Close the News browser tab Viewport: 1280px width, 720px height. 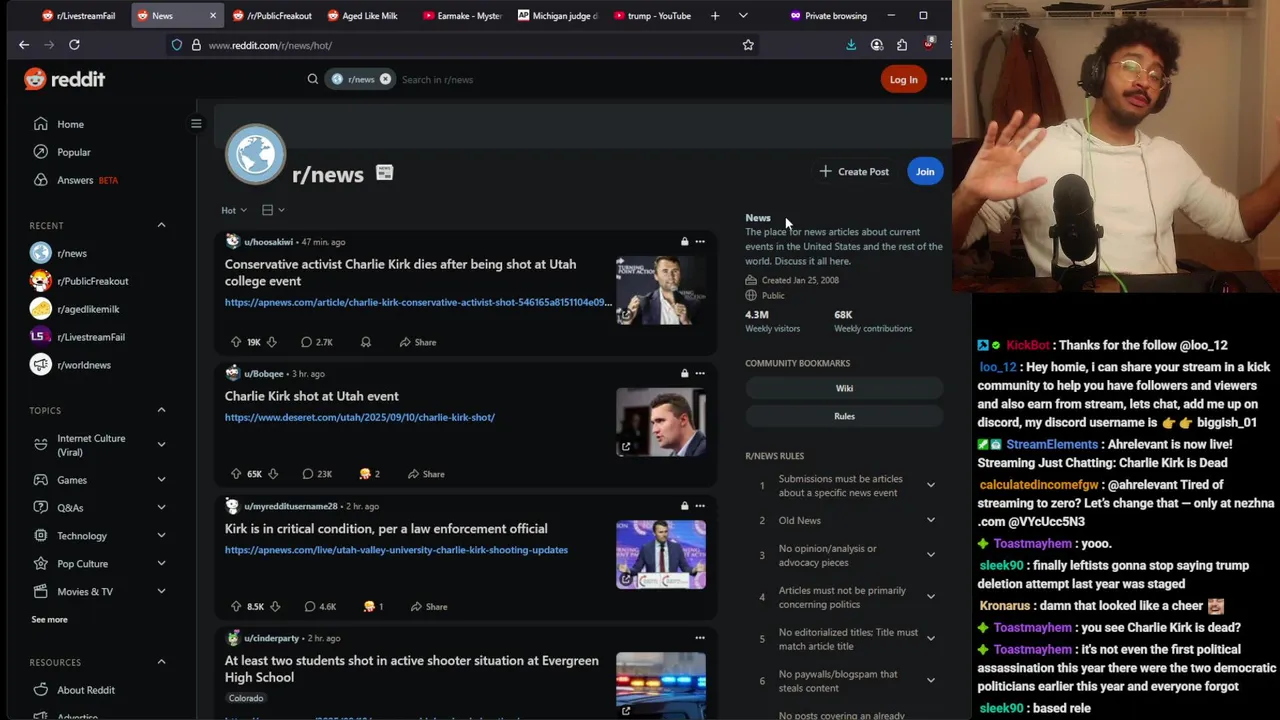[x=212, y=15]
